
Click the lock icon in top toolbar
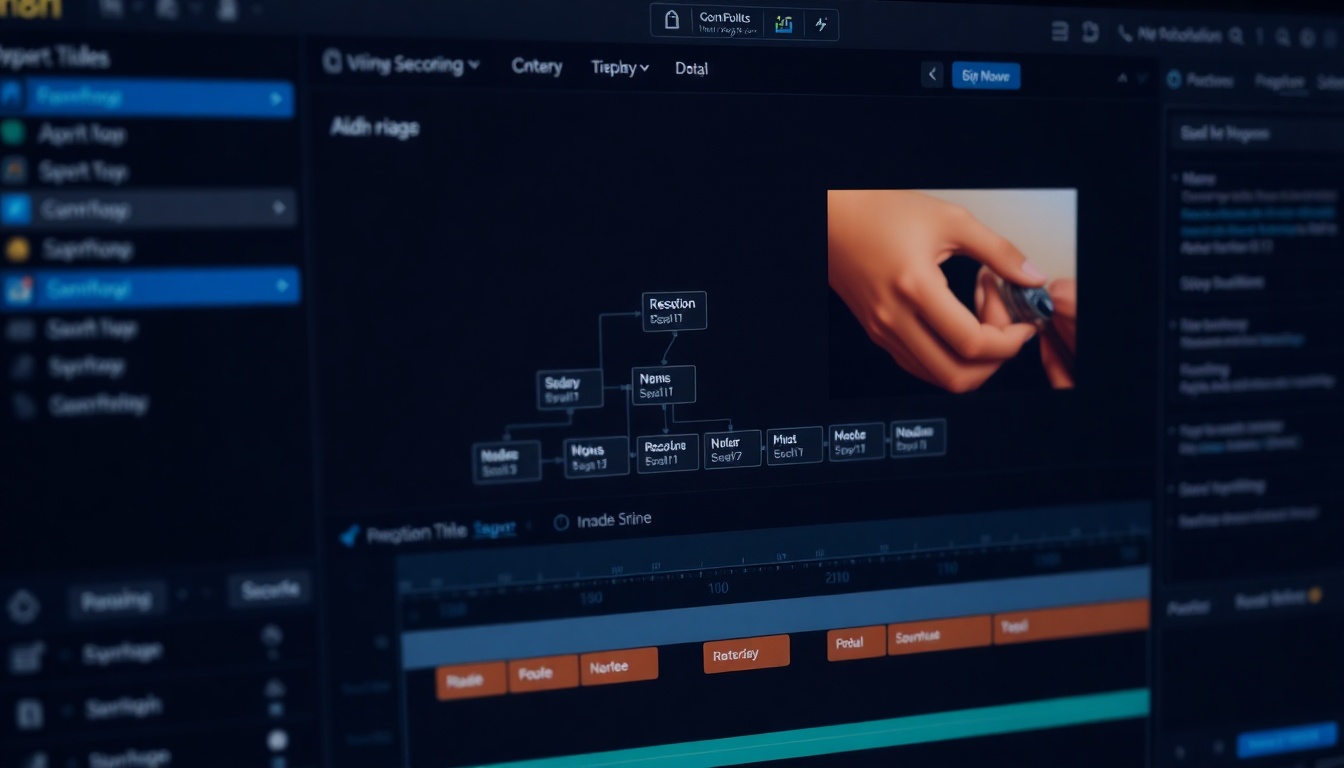coord(672,22)
